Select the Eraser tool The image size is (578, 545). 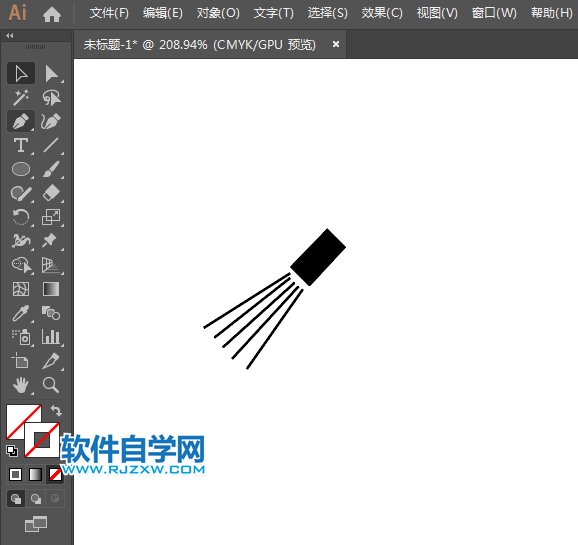click(51, 193)
